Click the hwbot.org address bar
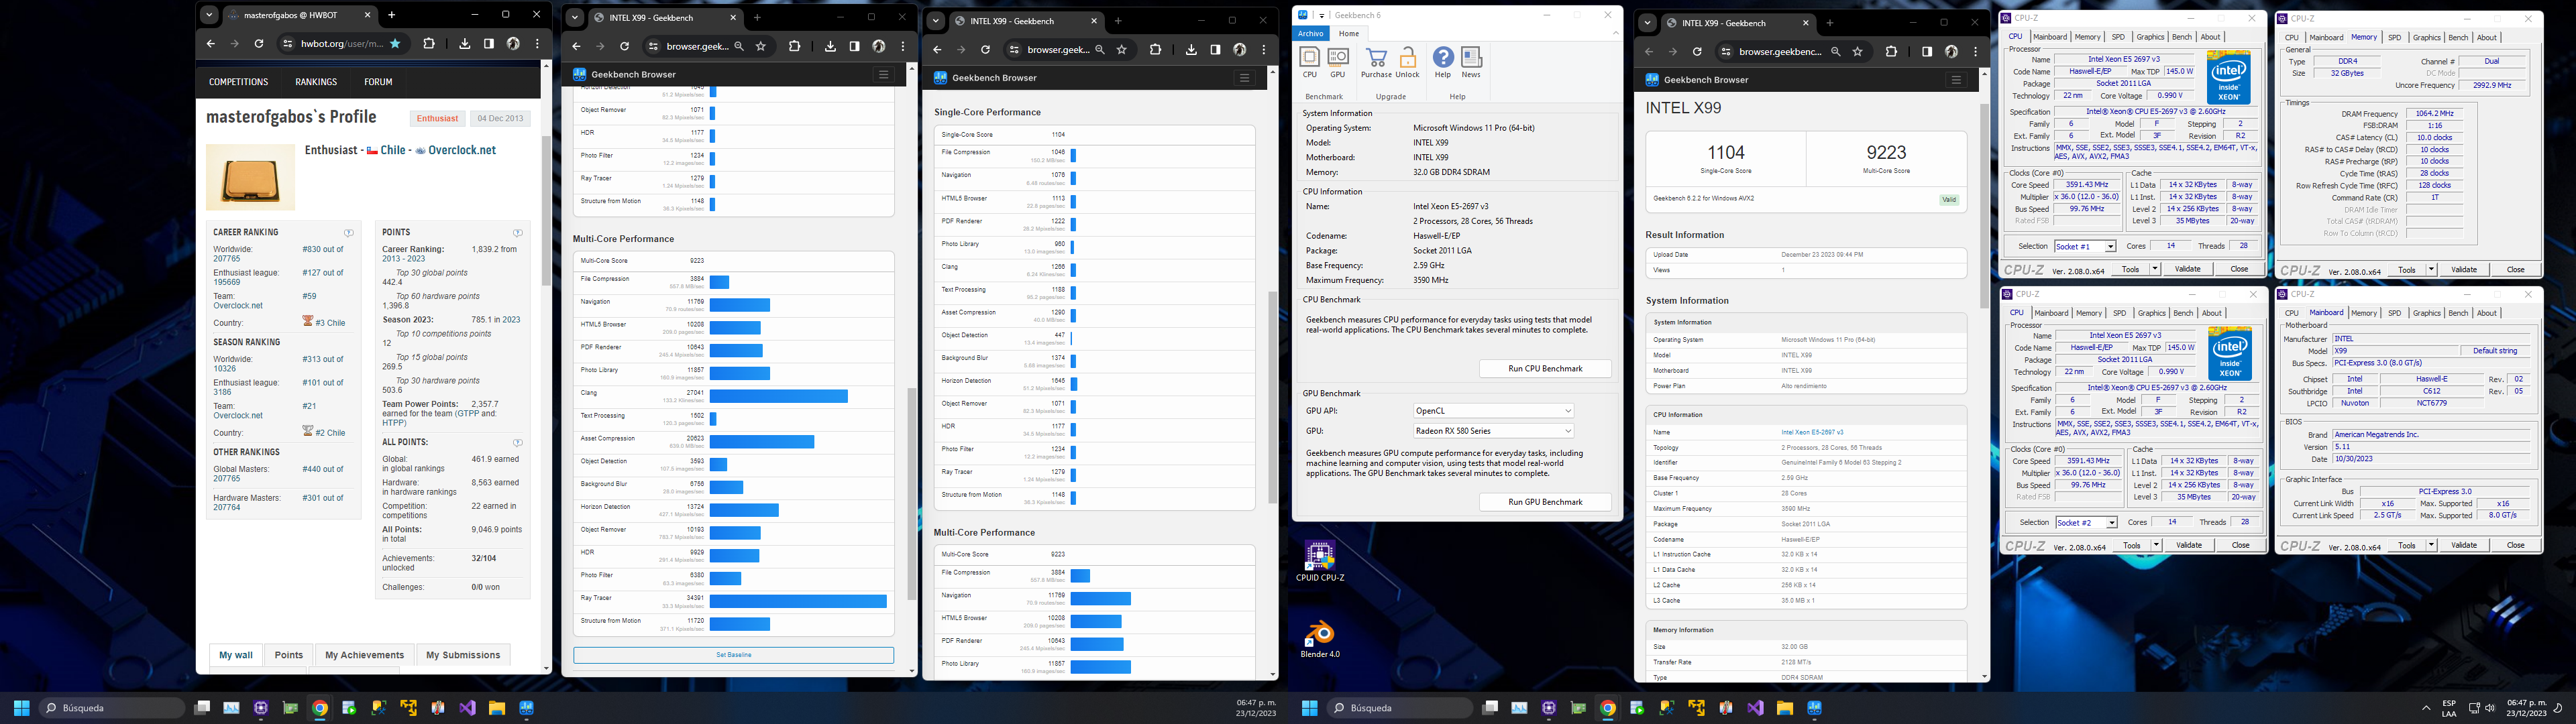 click(x=343, y=44)
